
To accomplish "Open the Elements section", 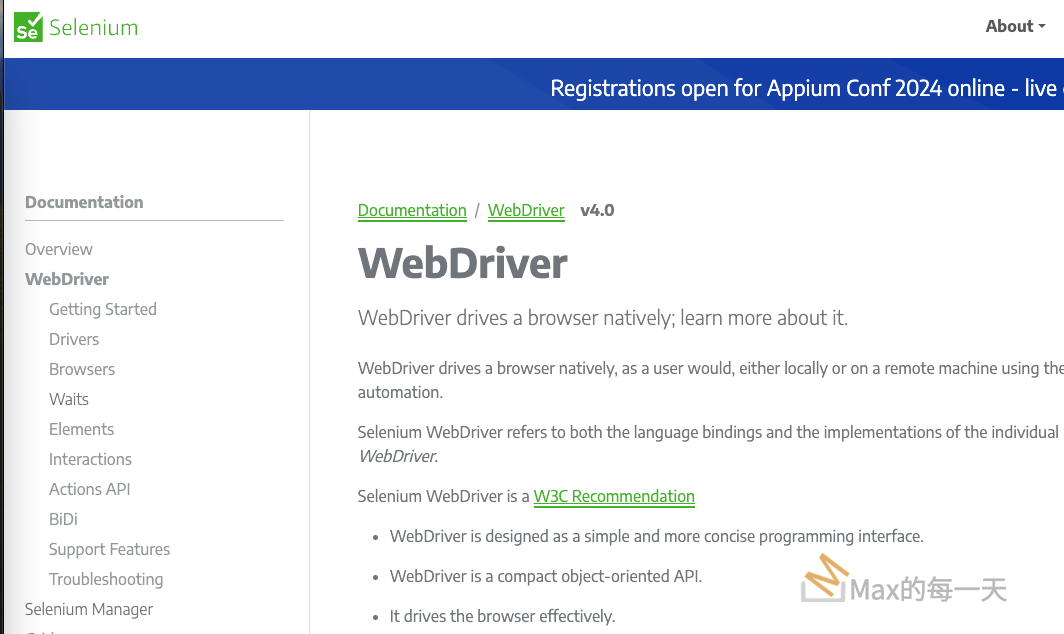I will pos(81,429).
